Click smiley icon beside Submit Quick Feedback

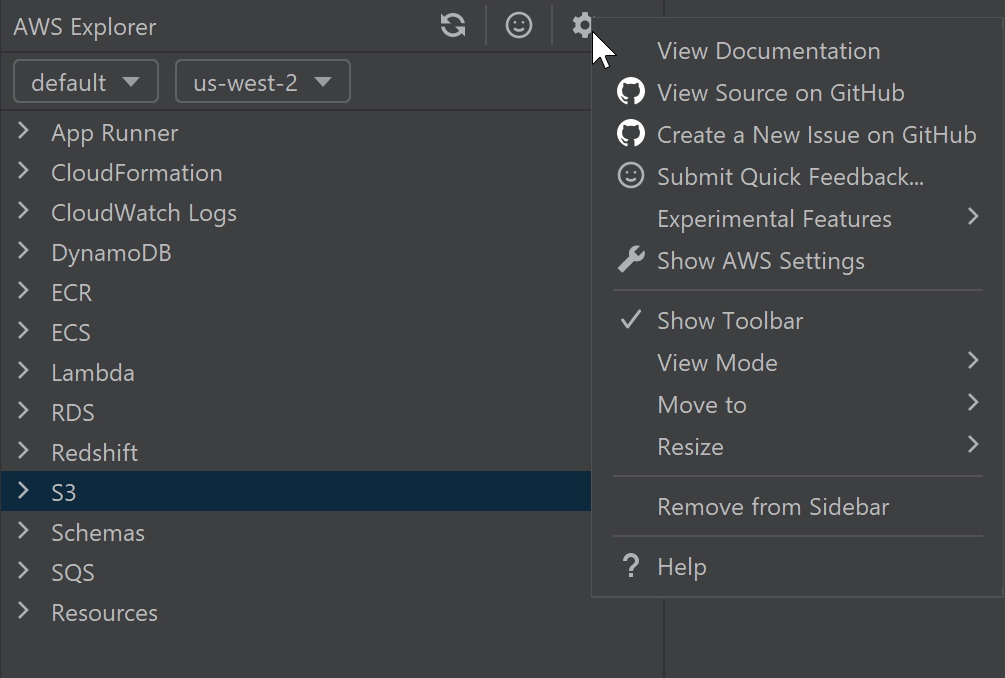631,177
